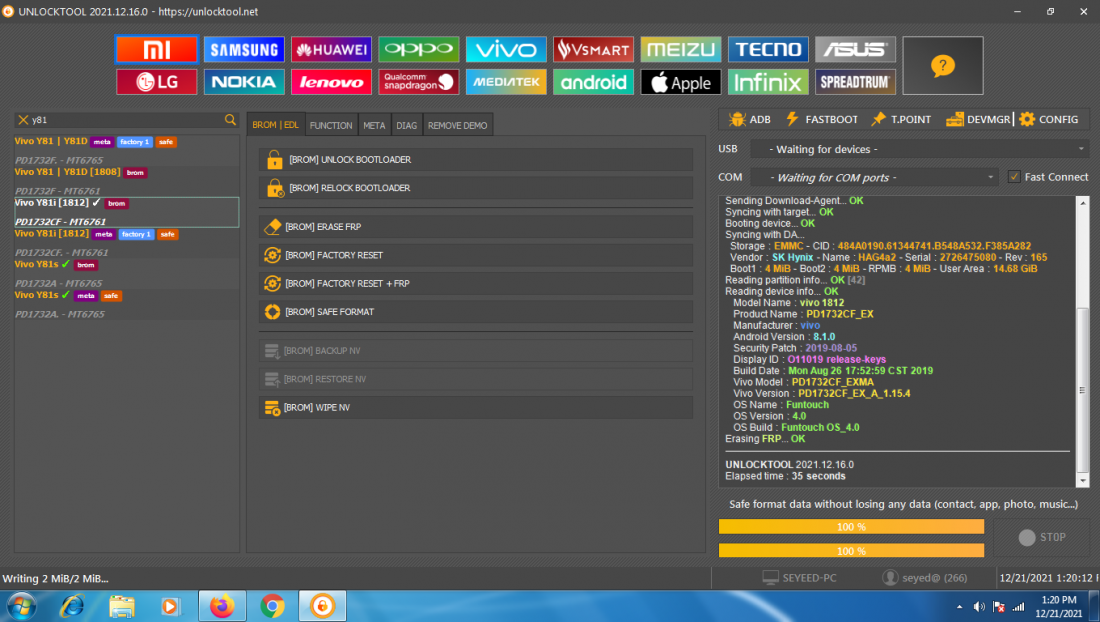Select Vivo Y81 | Y81D meta entry

126,150
